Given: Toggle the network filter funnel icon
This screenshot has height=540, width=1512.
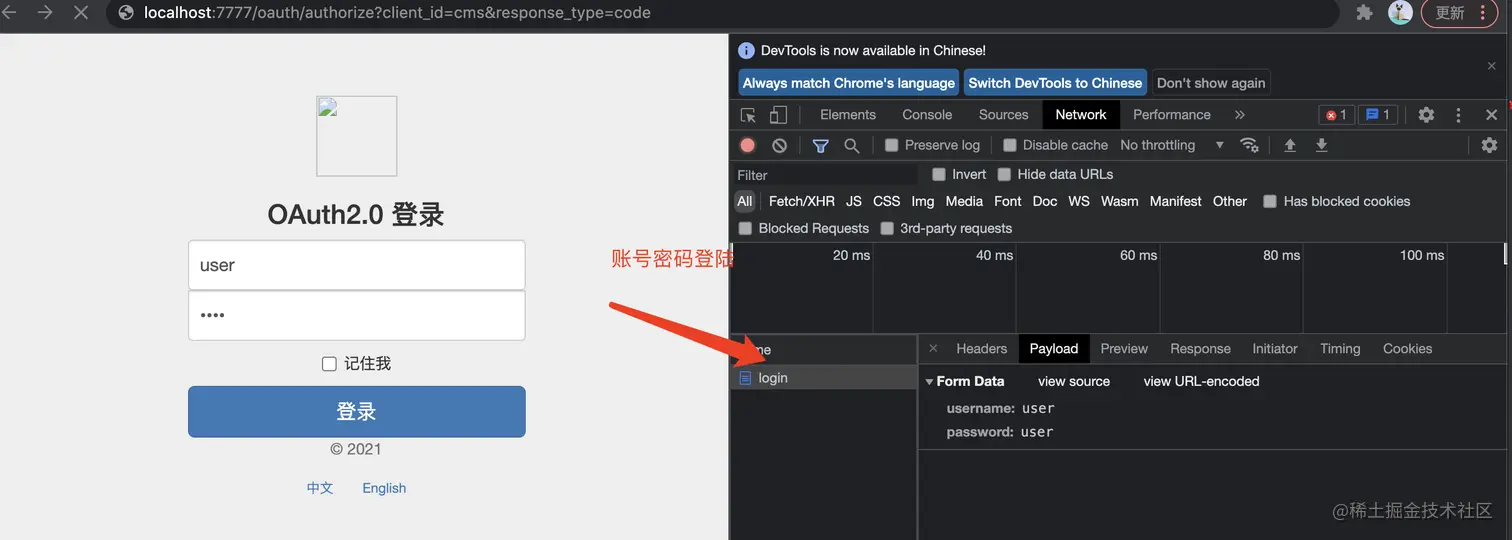Looking at the screenshot, I should point(820,145).
